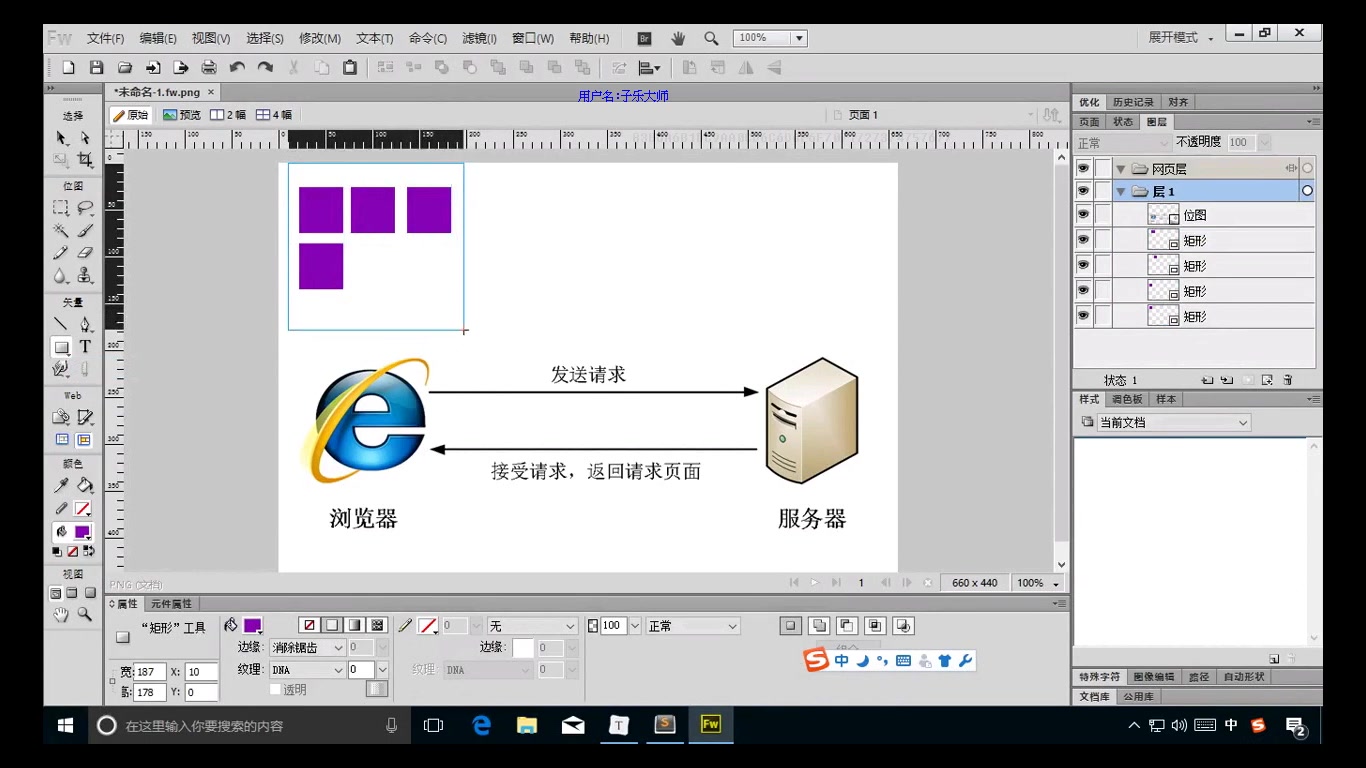Select the Hand tool in Tools panel
The image size is (1366, 768).
(x=61, y=615)
